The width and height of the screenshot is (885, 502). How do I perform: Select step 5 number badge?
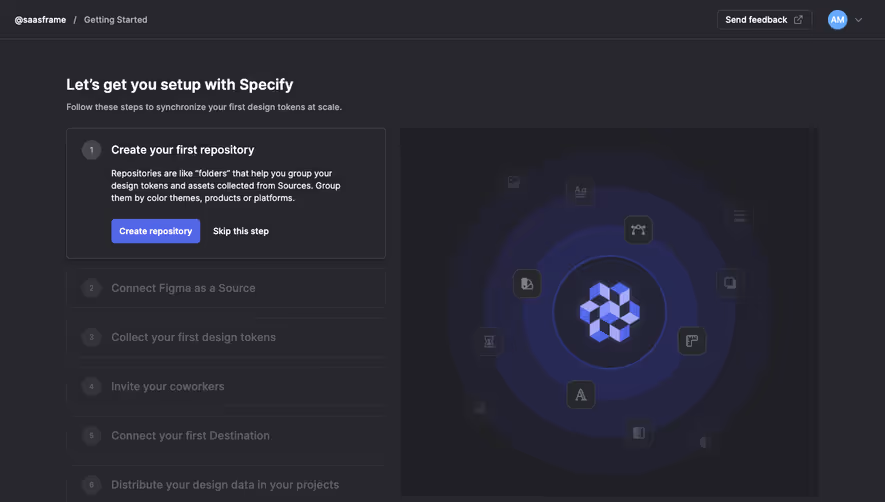[91, 435]
